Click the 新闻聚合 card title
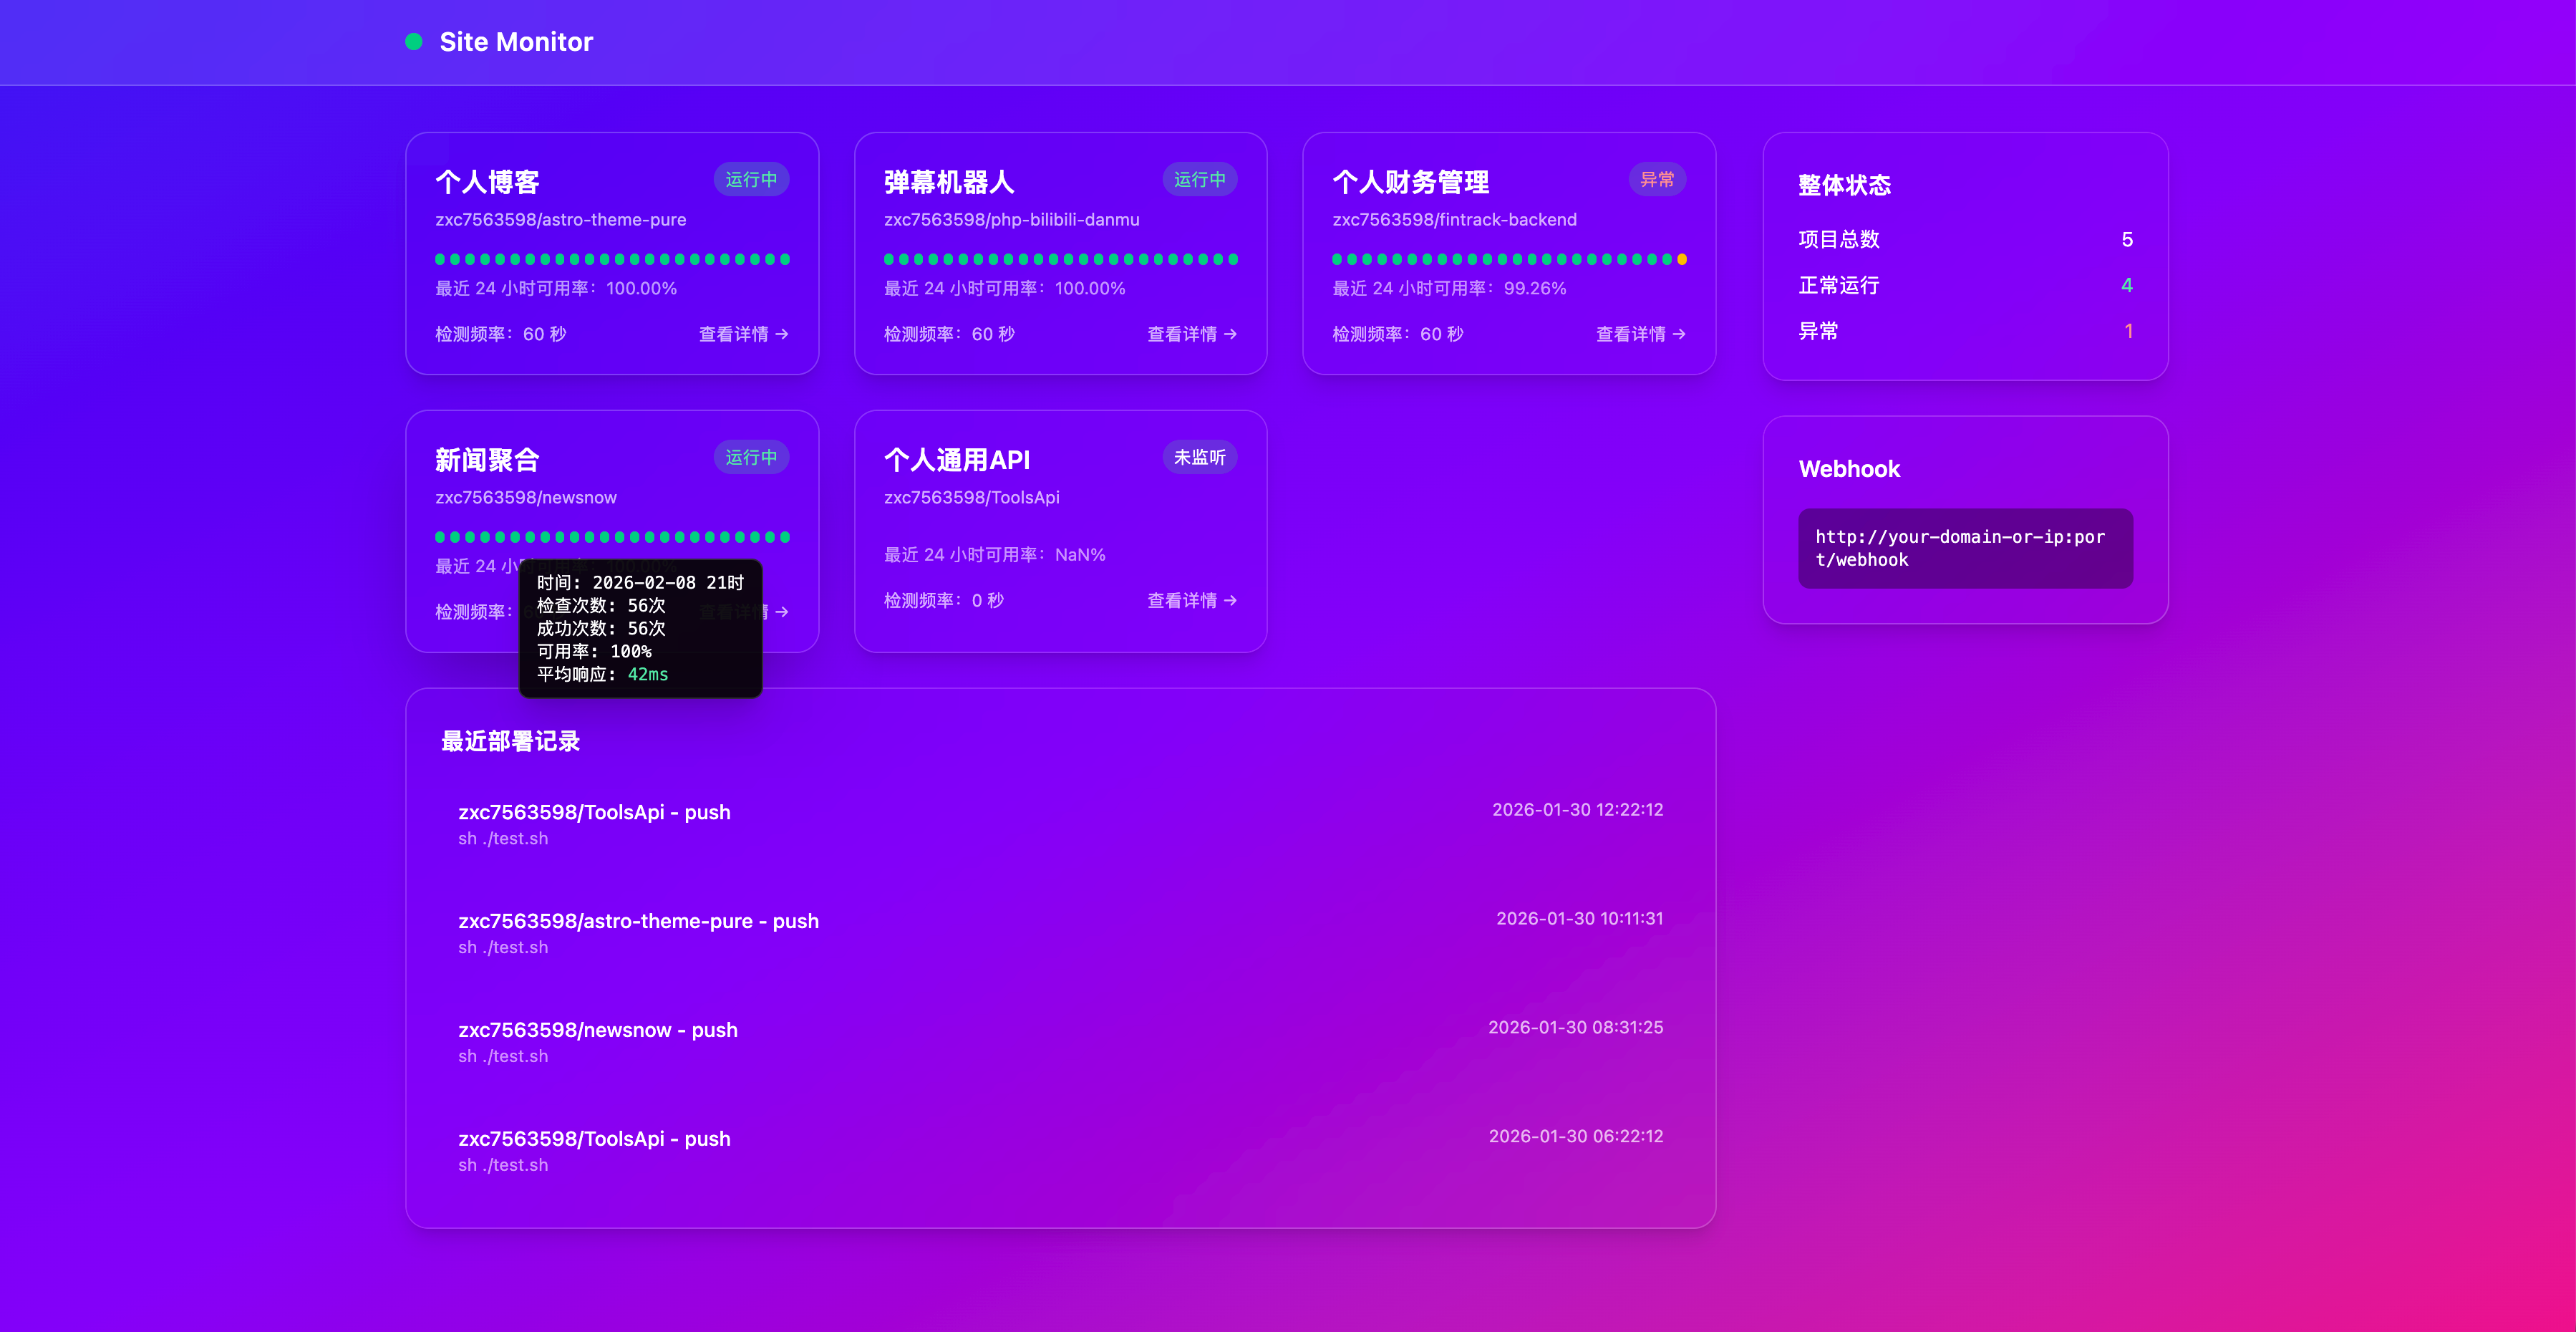The height and width of the screenshot is (1332, 2576). (x=487, y=460)
